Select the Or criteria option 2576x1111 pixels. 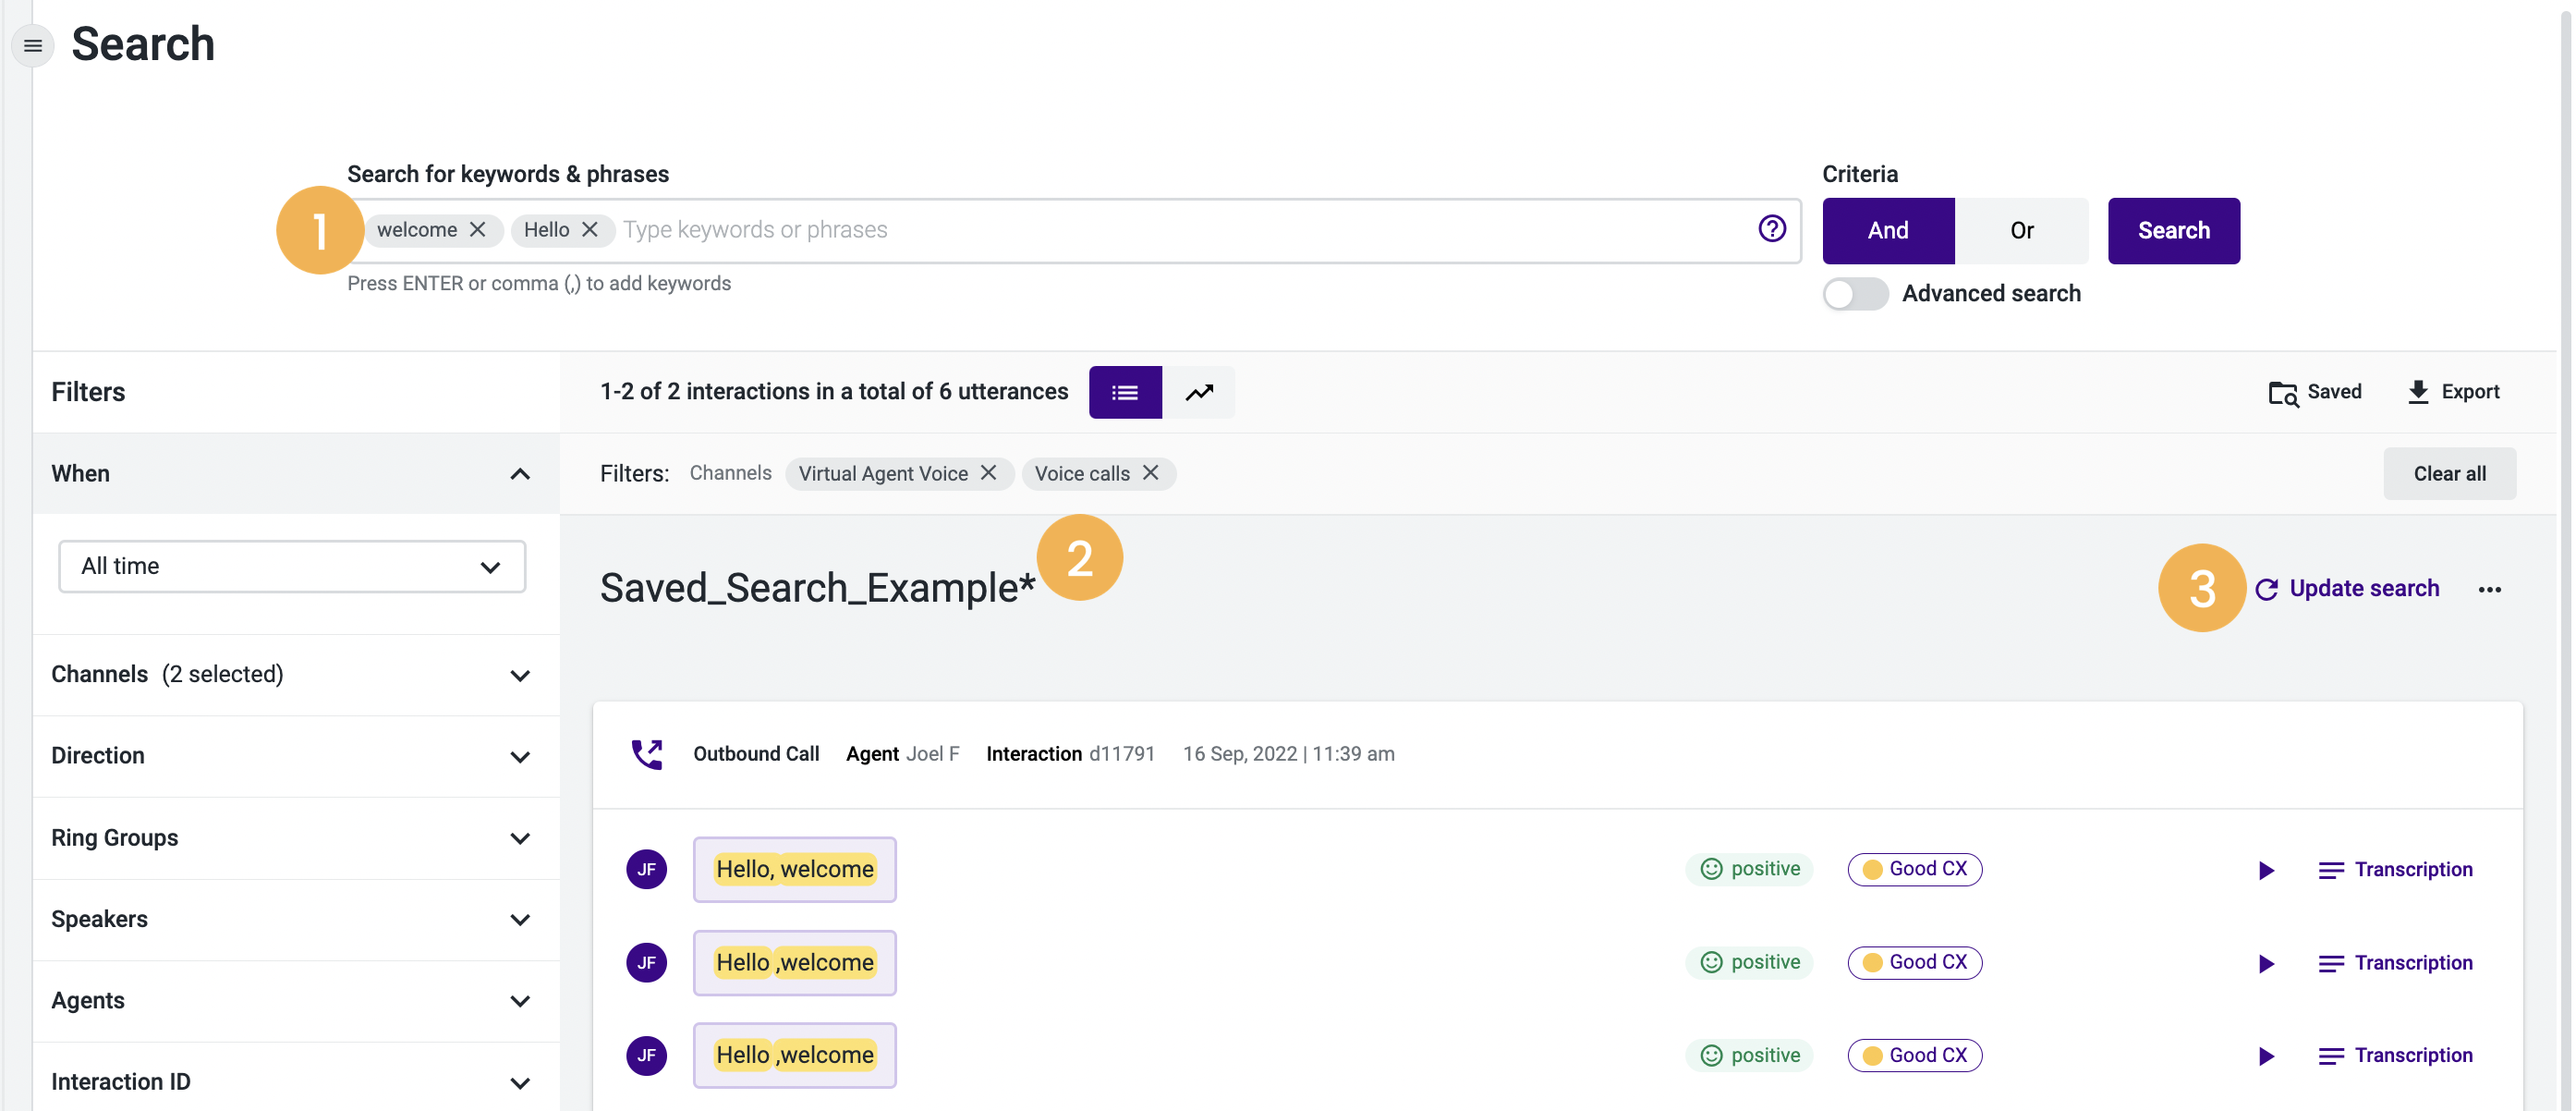(x=2021, y=230)
